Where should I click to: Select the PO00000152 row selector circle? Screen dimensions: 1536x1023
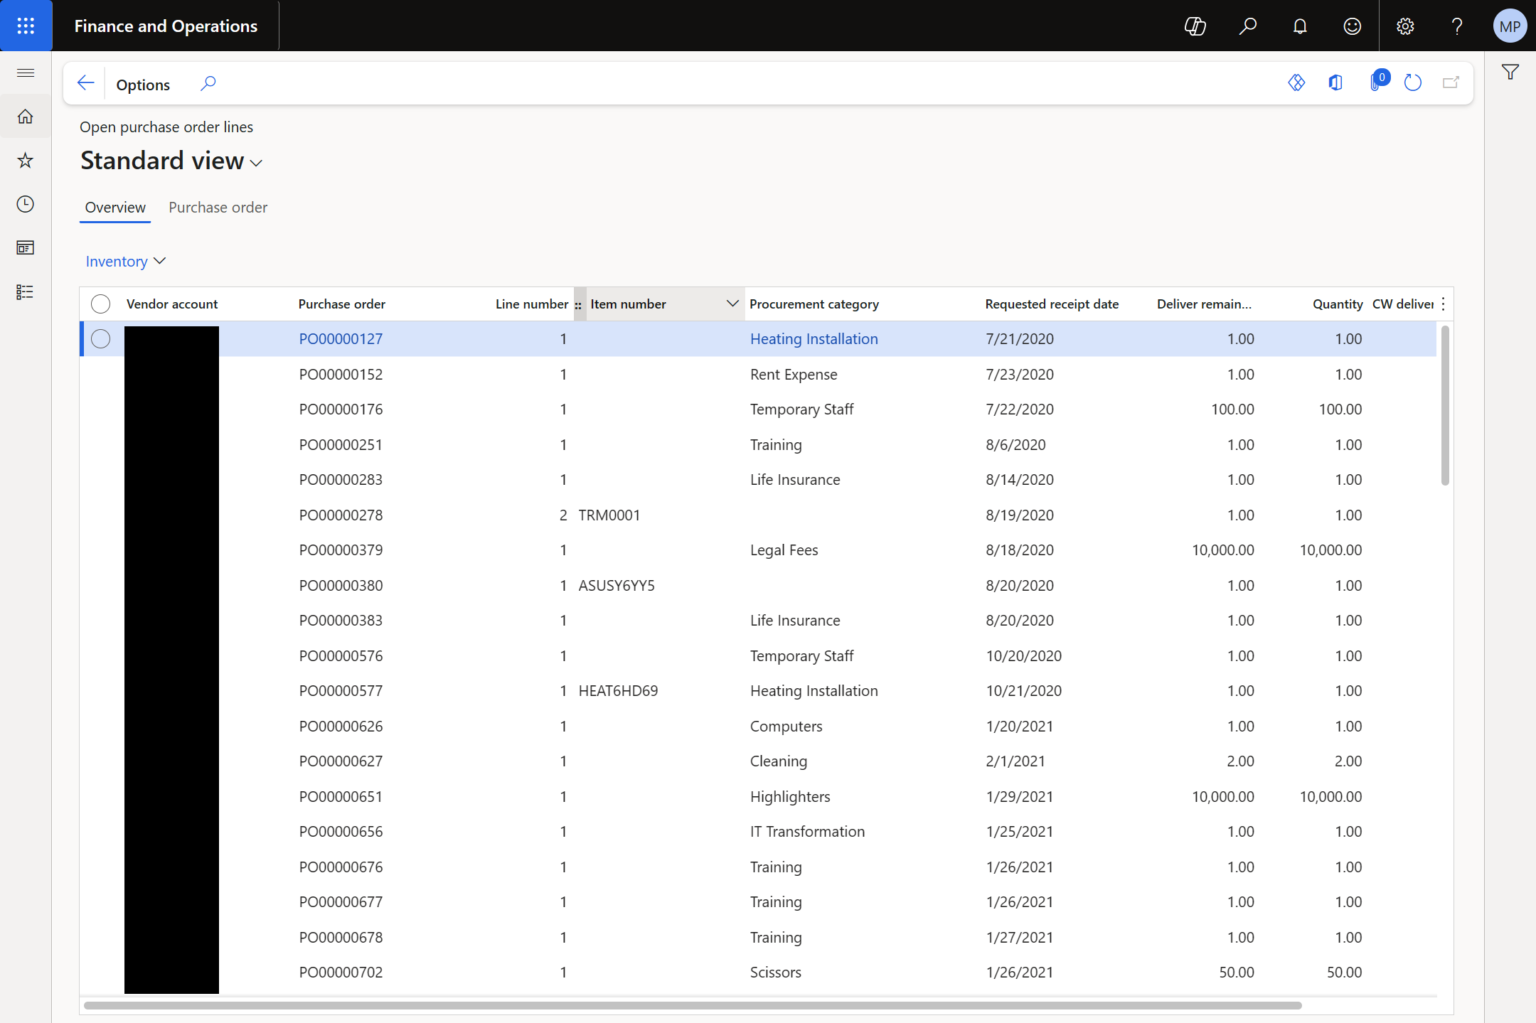point(100,374)
